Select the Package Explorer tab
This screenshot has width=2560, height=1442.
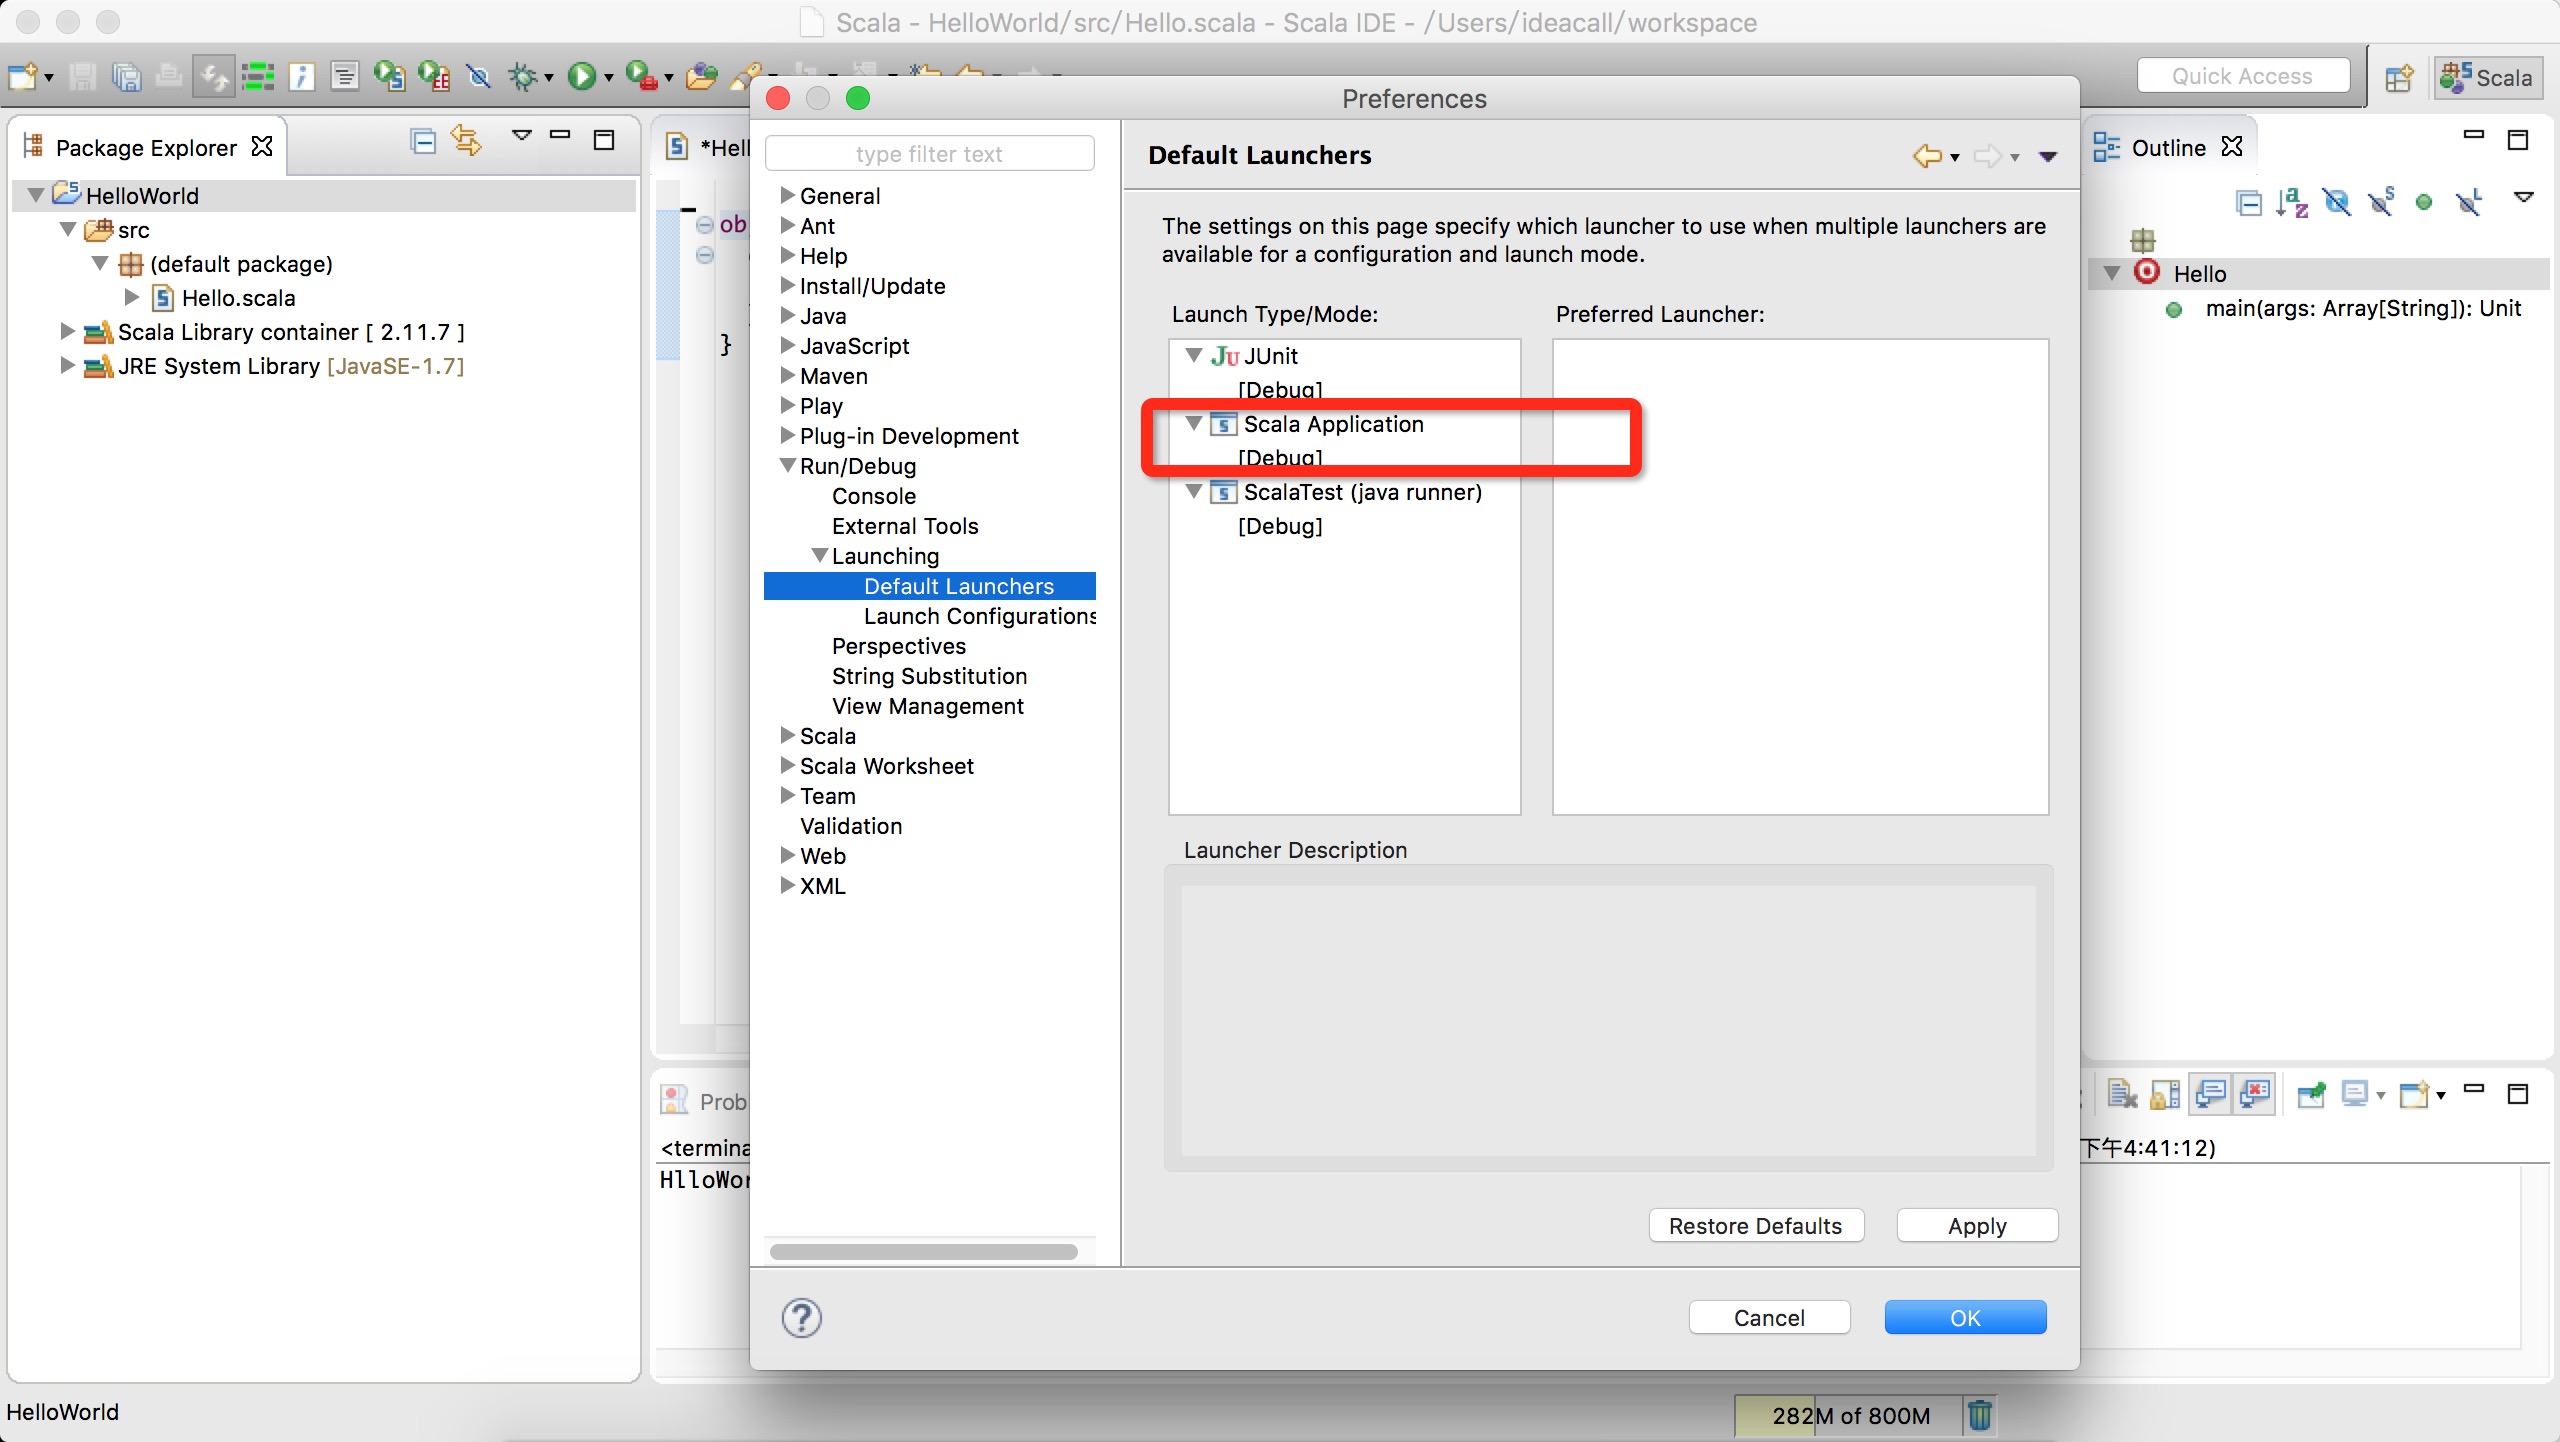point(147,147)
